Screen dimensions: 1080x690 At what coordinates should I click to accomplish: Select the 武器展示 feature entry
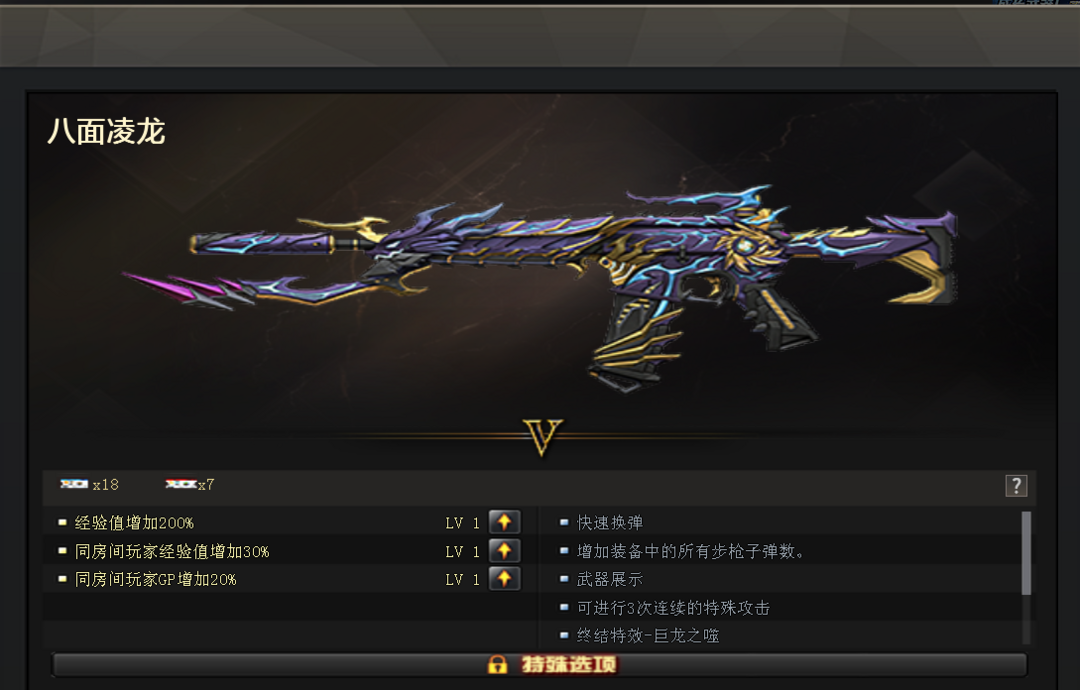610,579
